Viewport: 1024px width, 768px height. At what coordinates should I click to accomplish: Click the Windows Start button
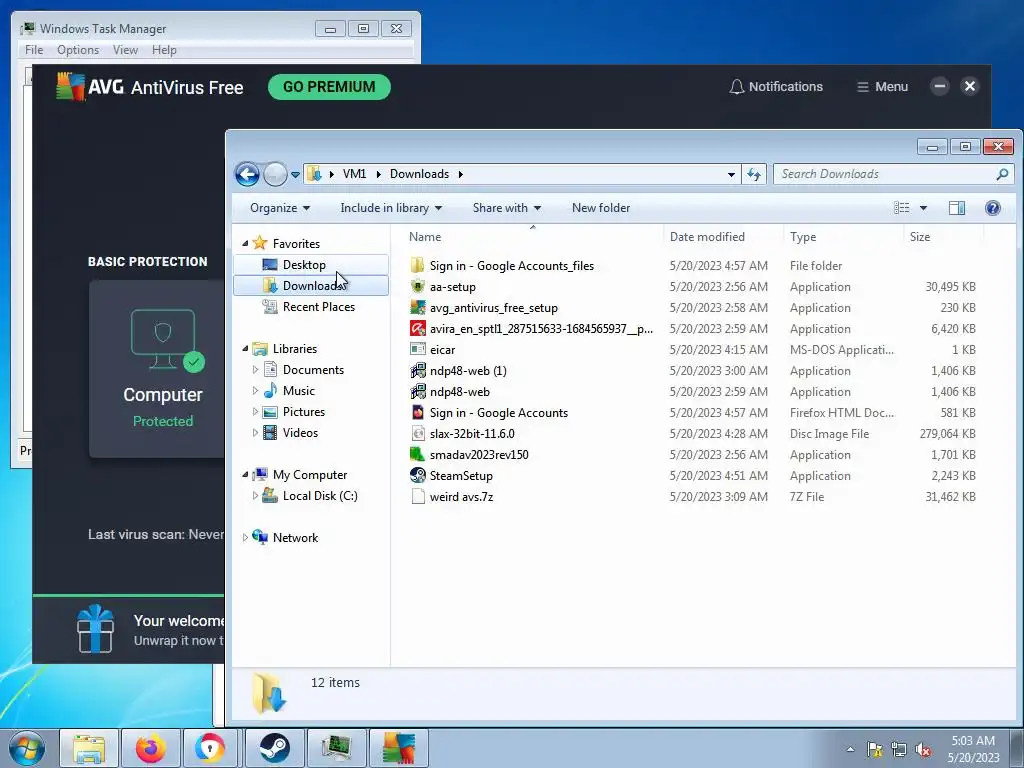click(x=27, y=748)
